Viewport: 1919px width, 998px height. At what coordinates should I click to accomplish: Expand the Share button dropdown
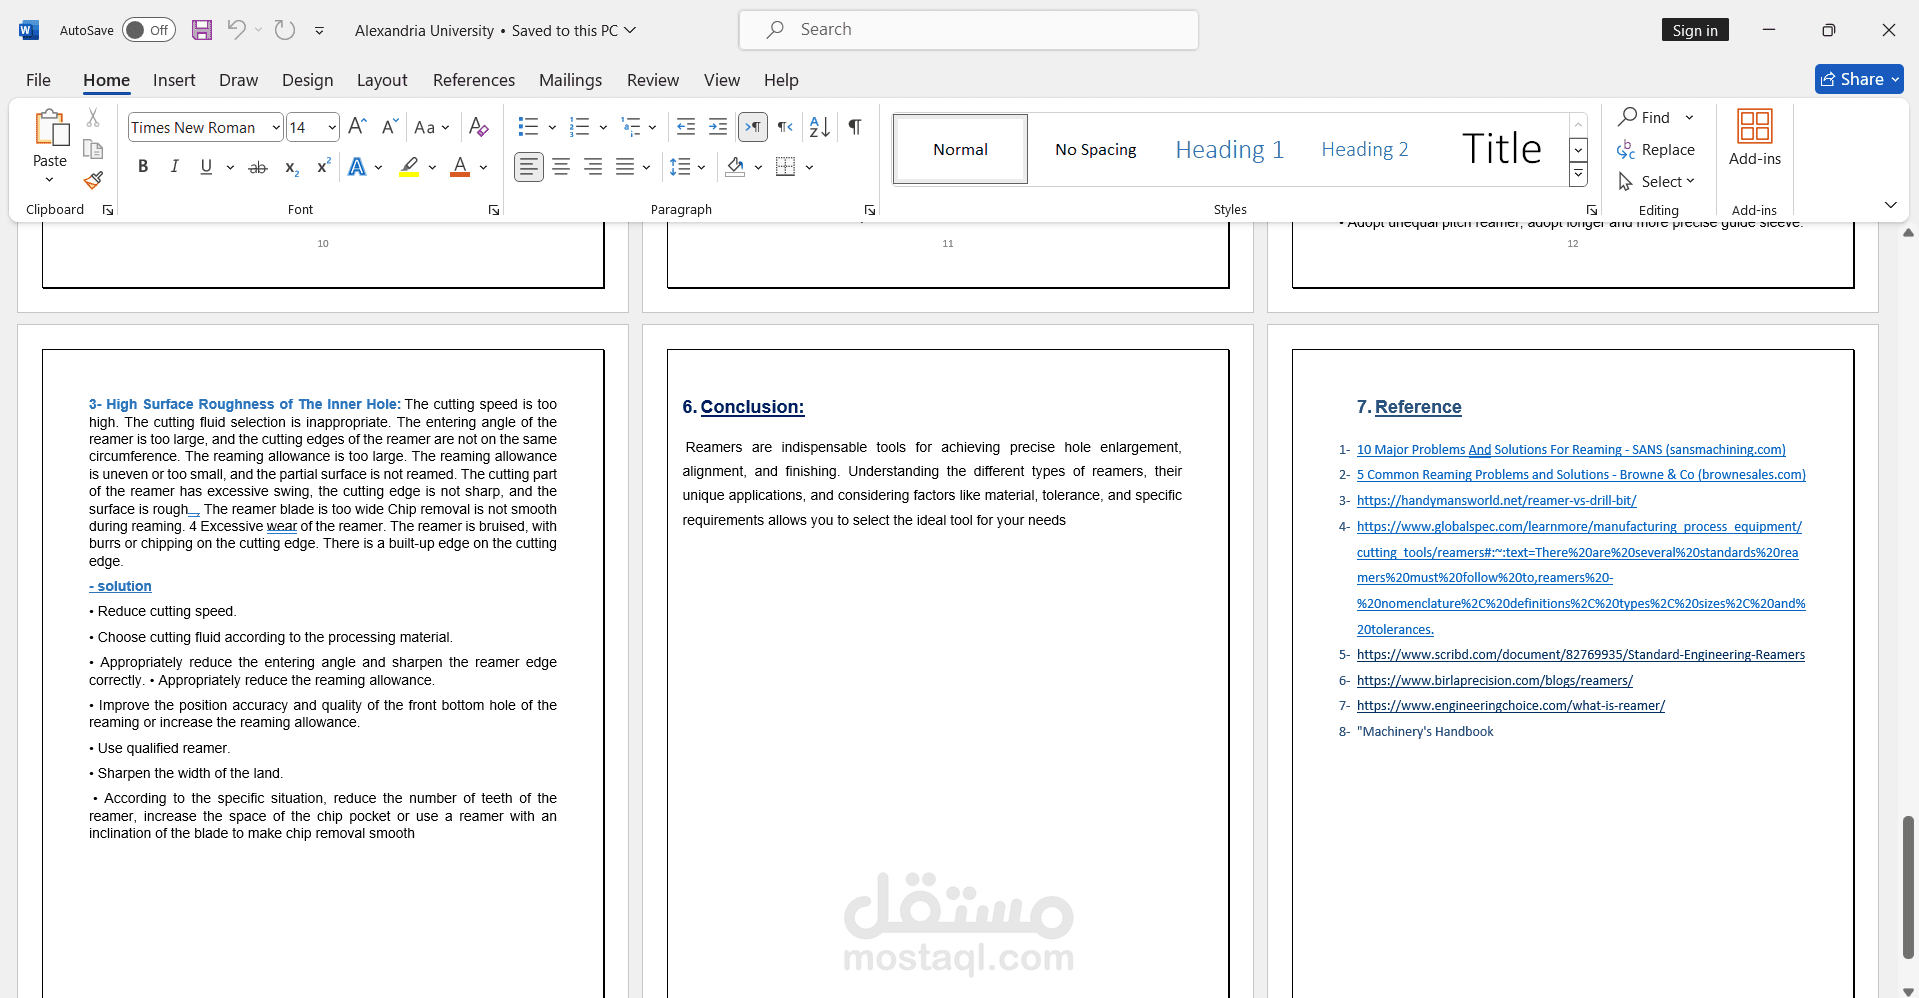(1895, 79)
